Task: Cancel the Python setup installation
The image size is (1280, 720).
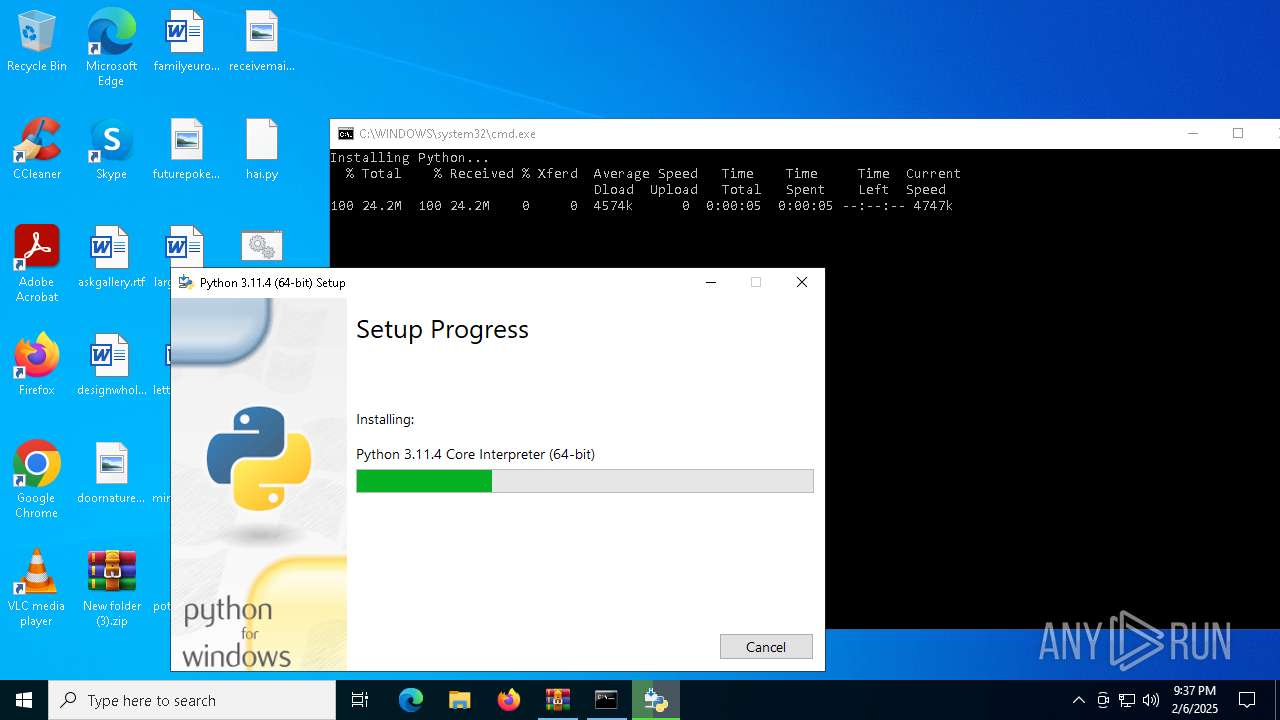Action: (766, 647)
